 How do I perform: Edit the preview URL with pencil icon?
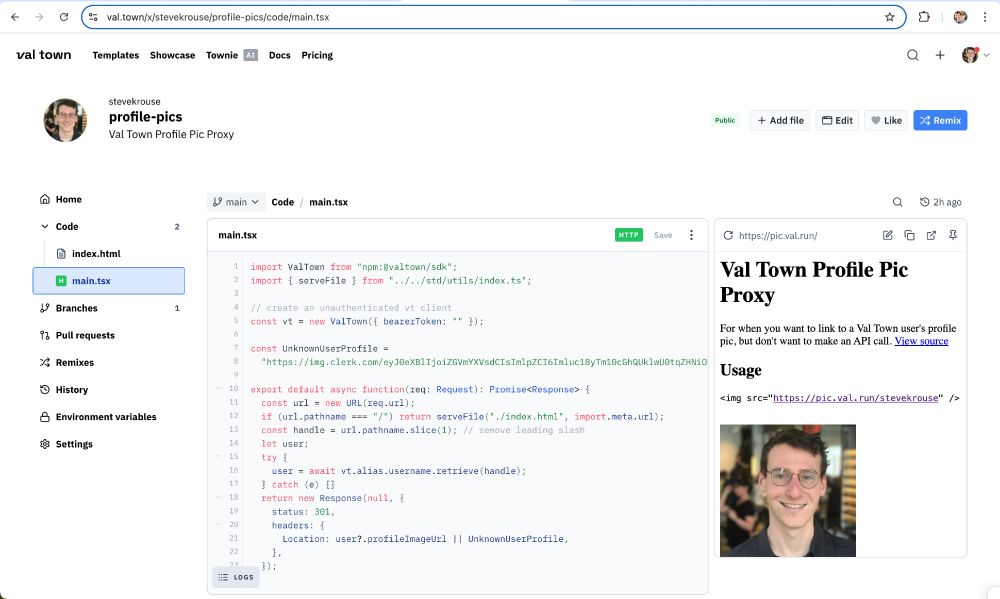(887, 235)
